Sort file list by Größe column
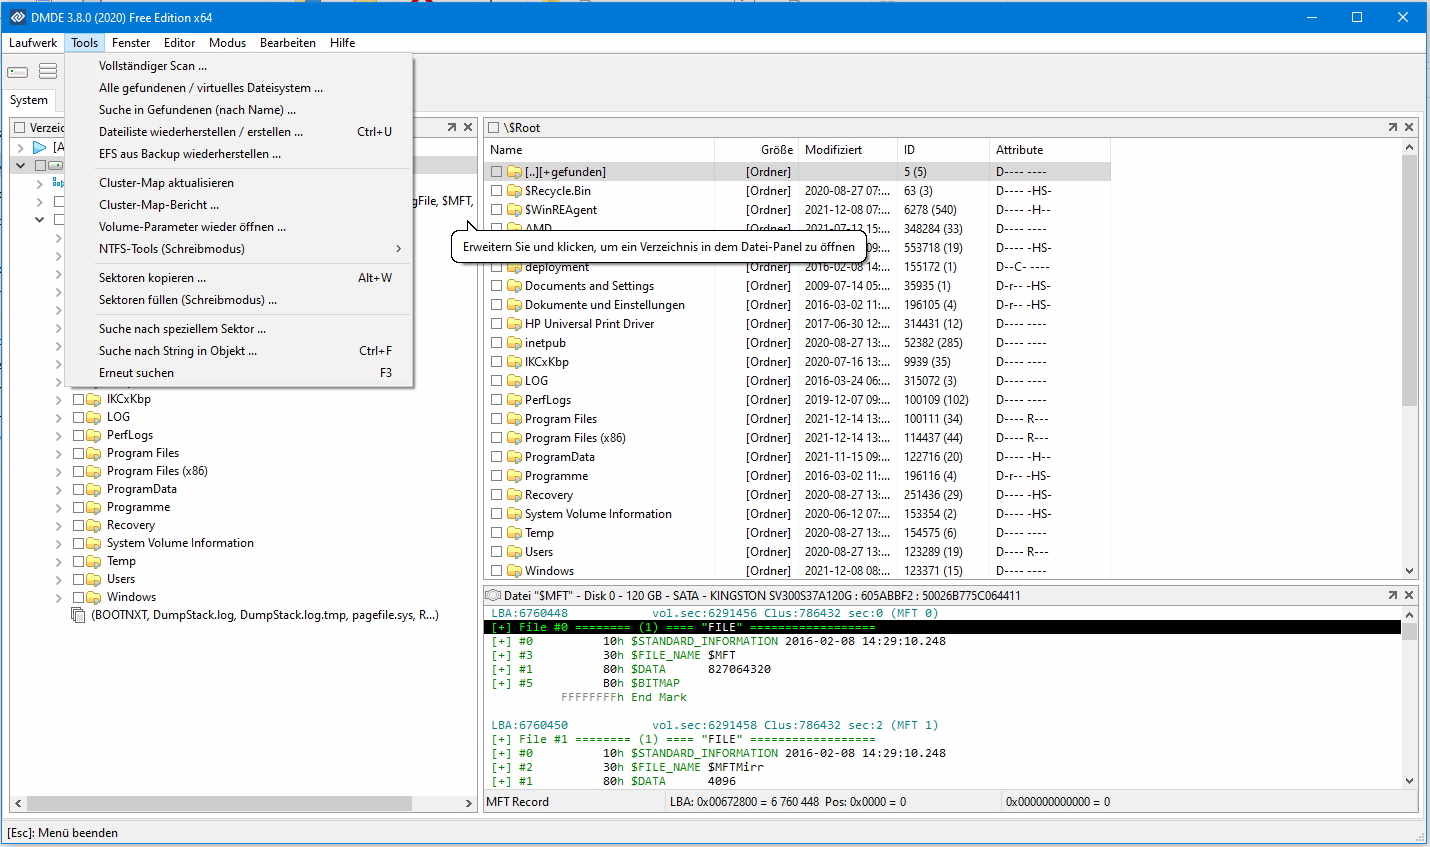 [x=756, y=150]
